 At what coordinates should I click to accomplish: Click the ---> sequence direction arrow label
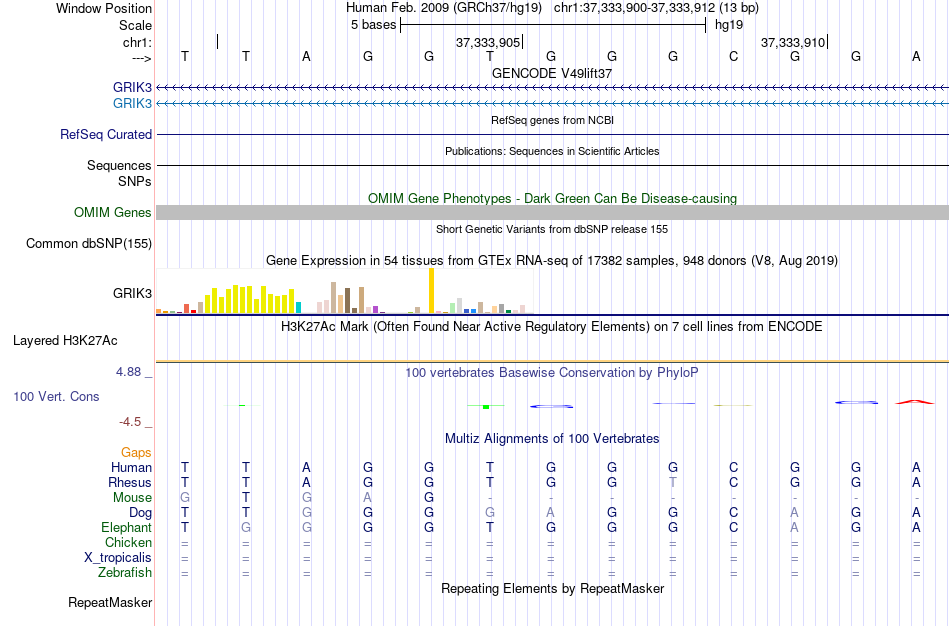(141, 58)
